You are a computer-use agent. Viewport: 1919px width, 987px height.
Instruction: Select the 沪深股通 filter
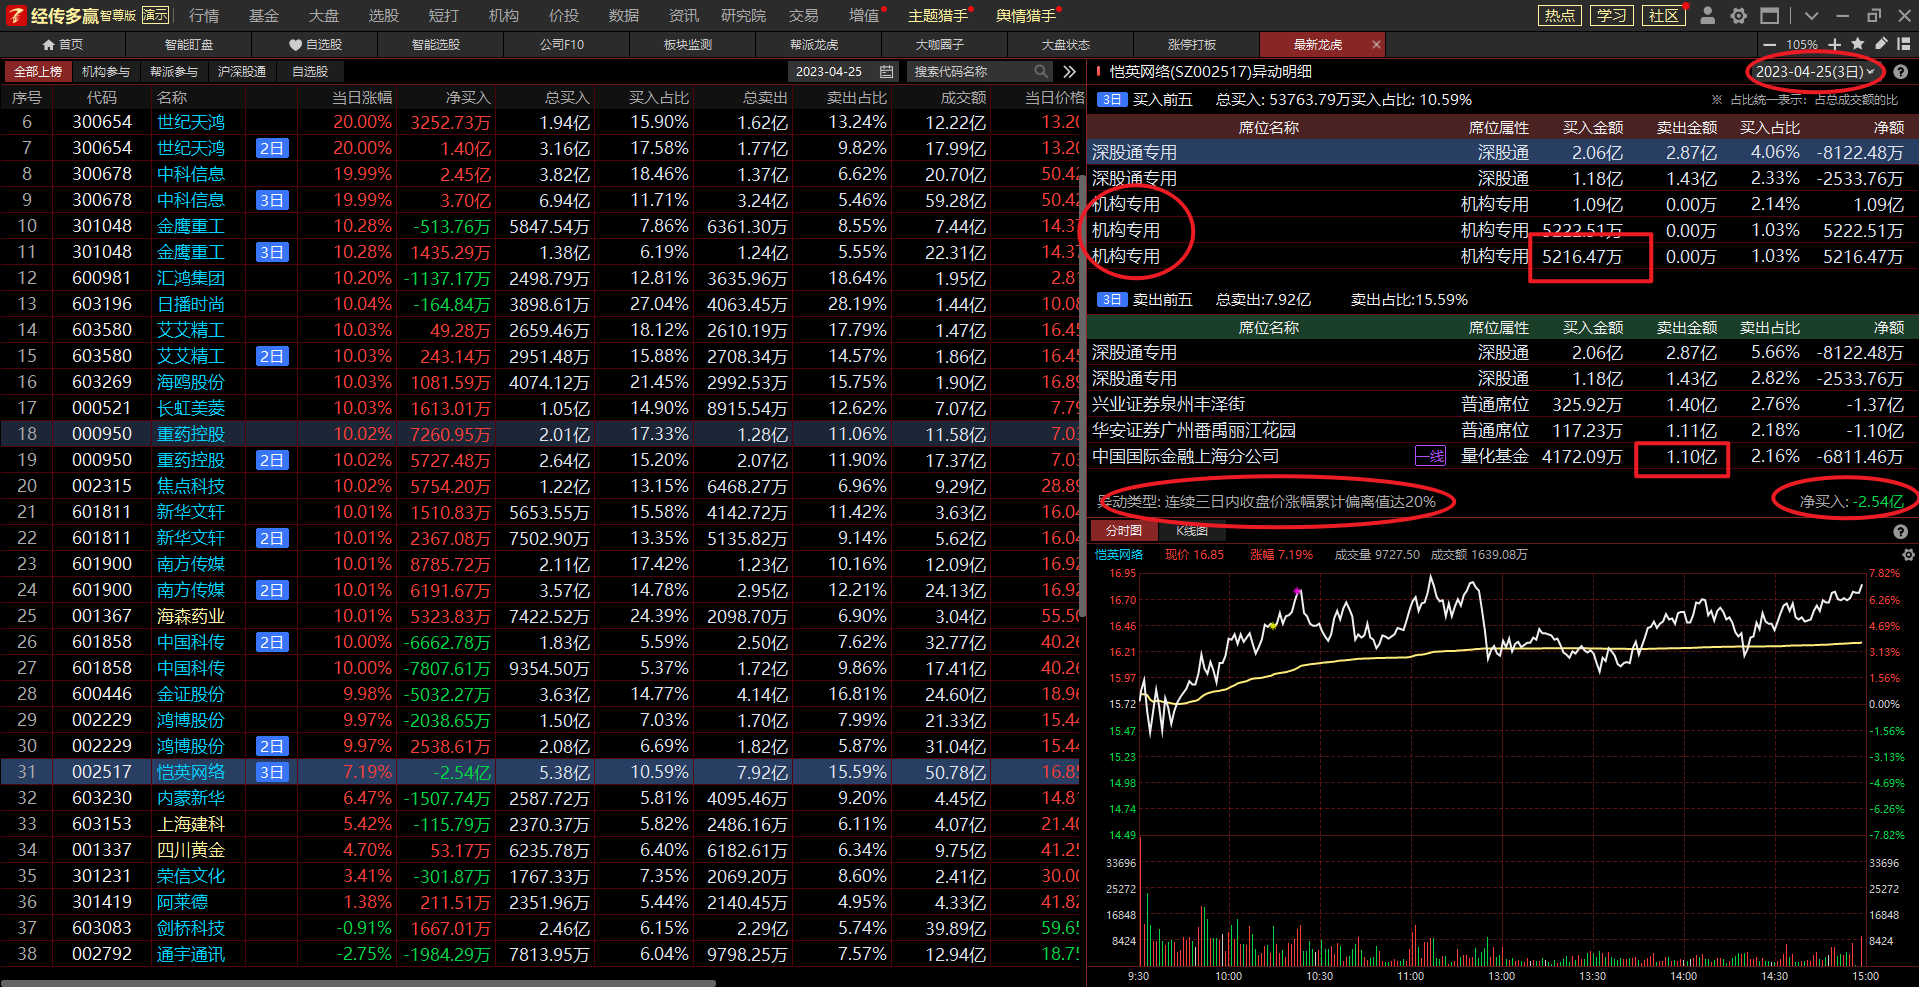[x=242, y=72]
